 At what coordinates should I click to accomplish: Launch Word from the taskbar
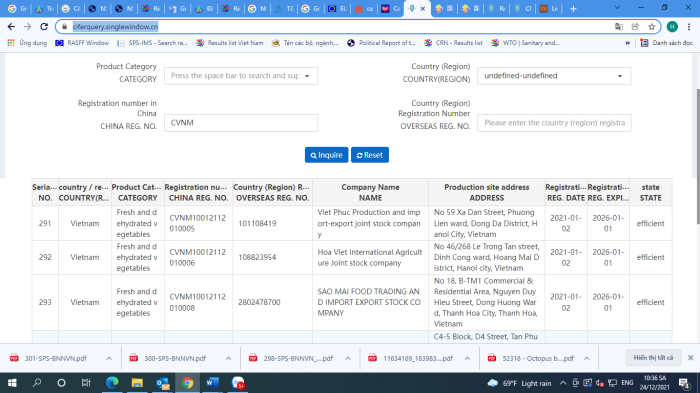point(212,383)
